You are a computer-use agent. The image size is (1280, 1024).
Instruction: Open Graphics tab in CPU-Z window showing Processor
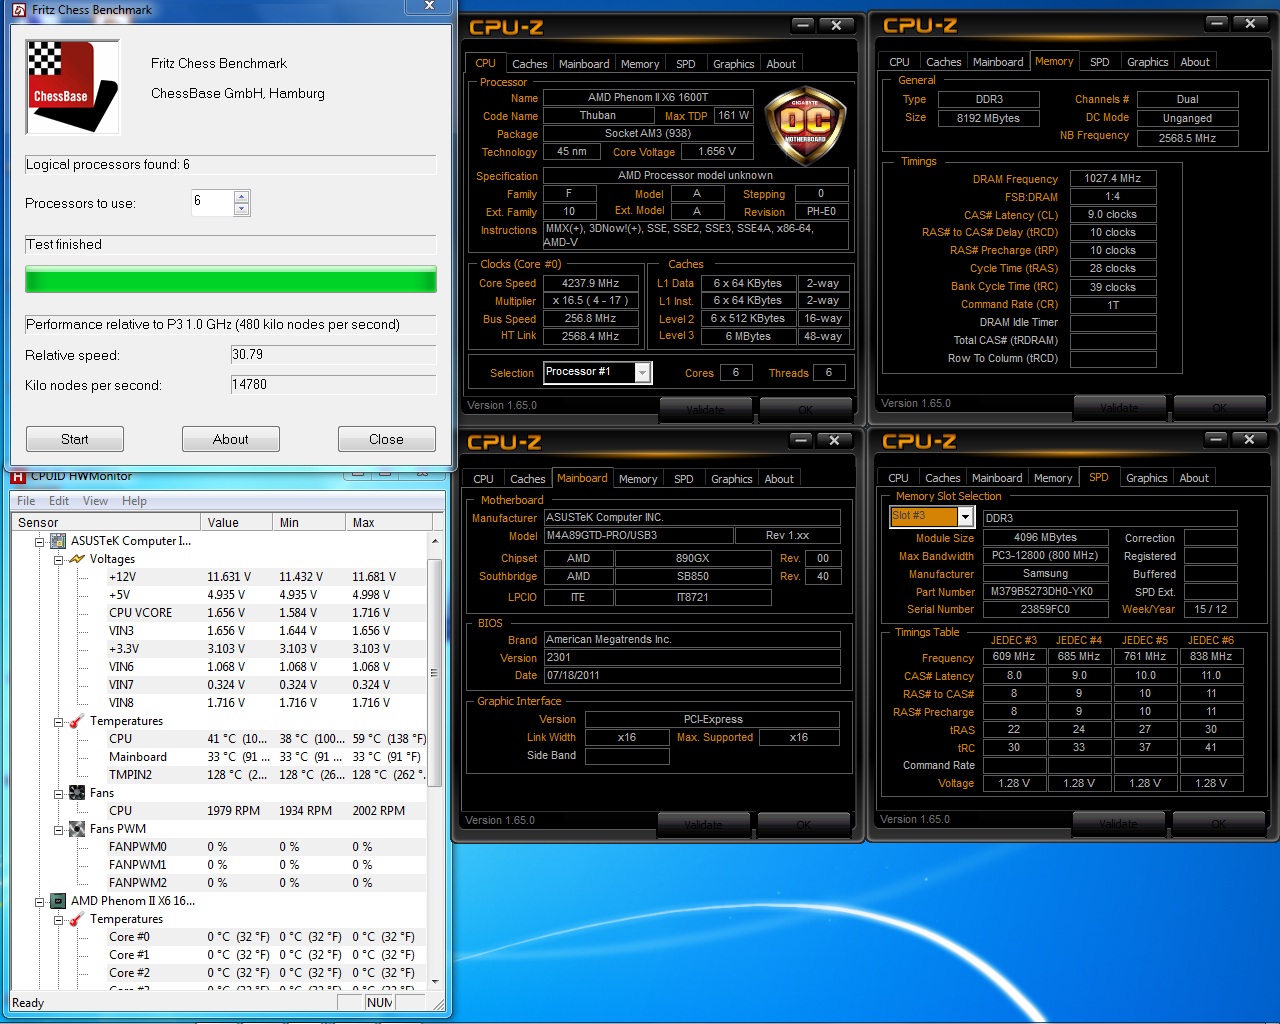733,64
